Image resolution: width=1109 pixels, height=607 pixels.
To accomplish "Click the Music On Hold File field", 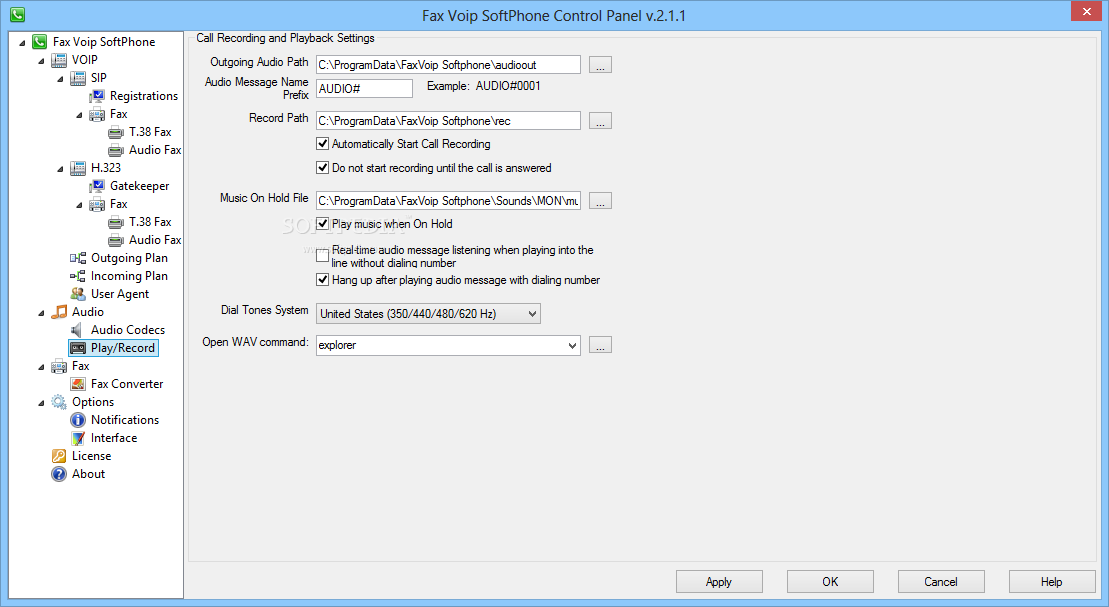I will [x=448, y=201].
